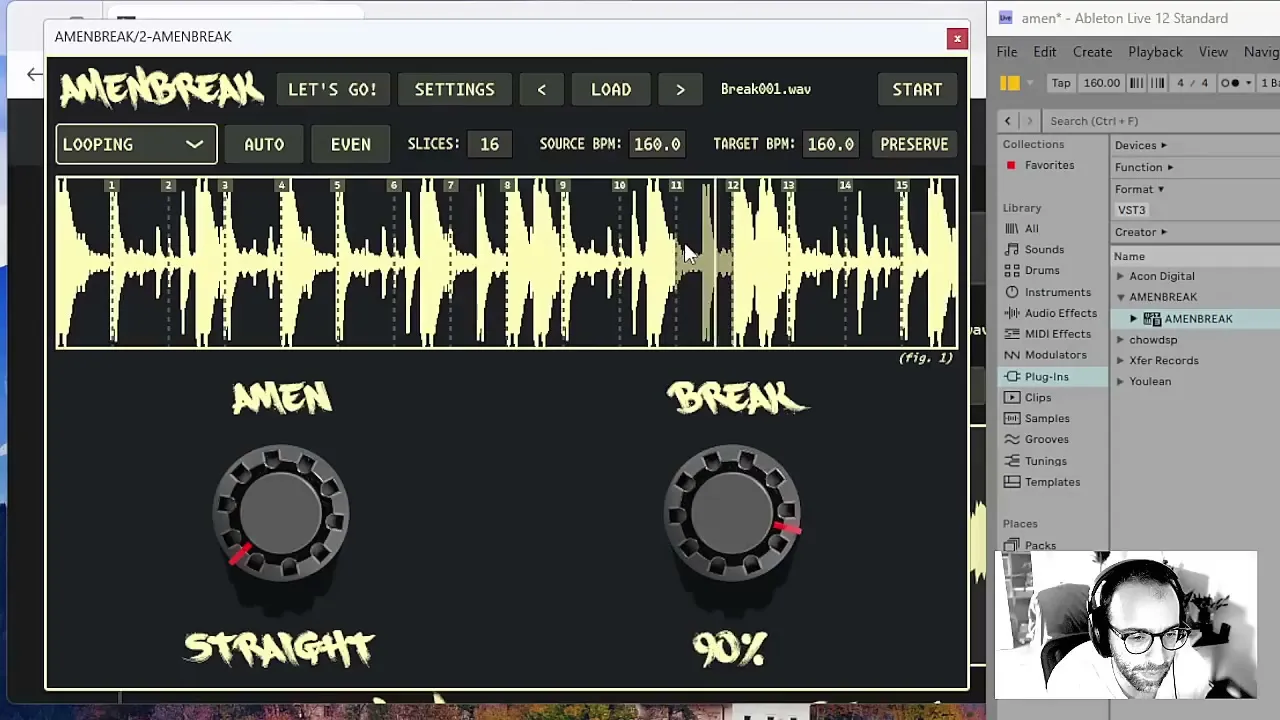Click the 160.00 tempo field in Ableton

pos(1102,83)
